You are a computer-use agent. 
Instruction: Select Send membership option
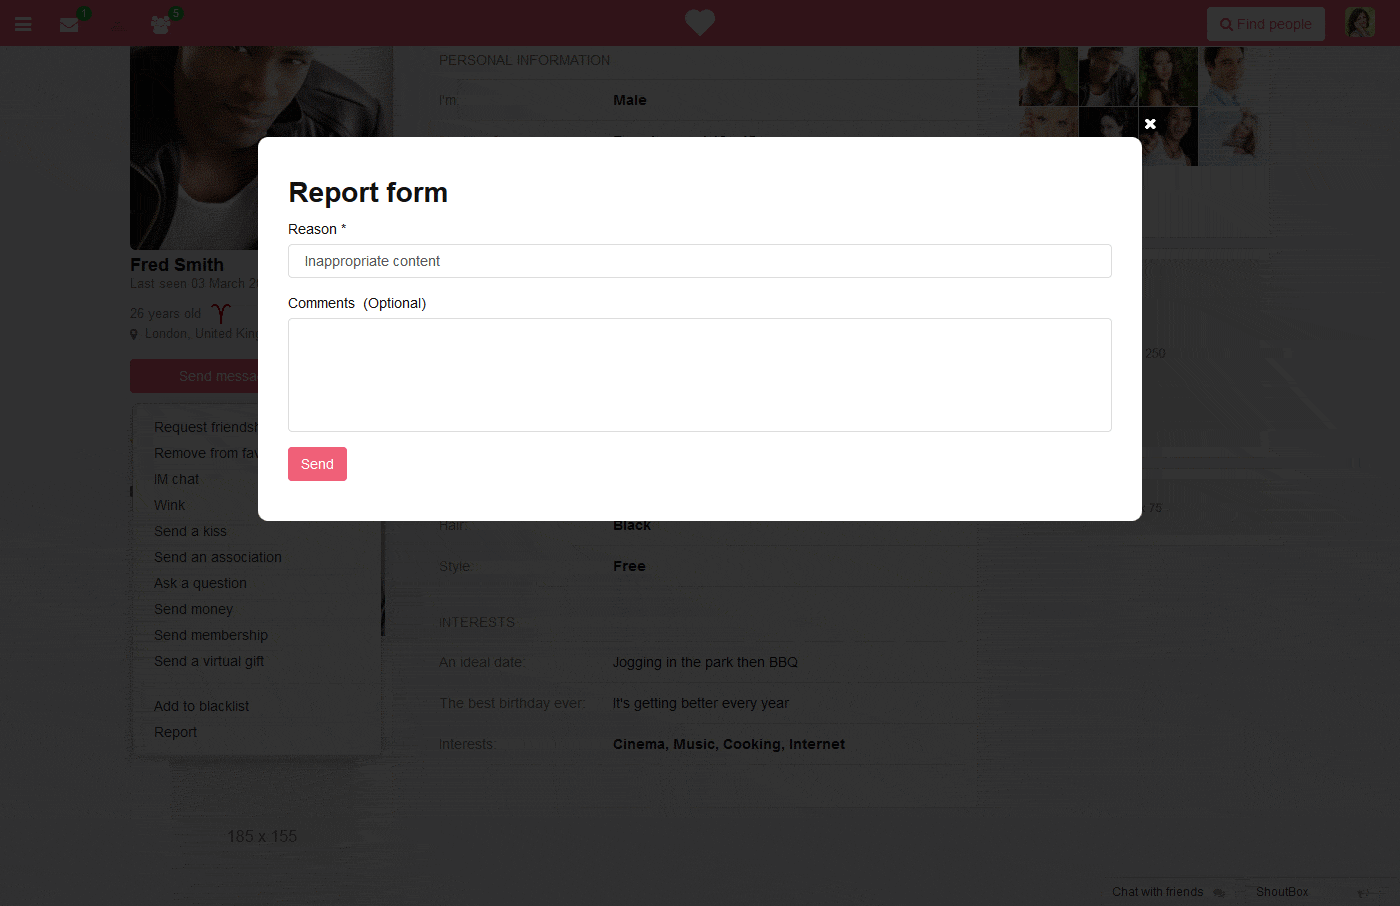pyautogui.click(x=211, y=635)
